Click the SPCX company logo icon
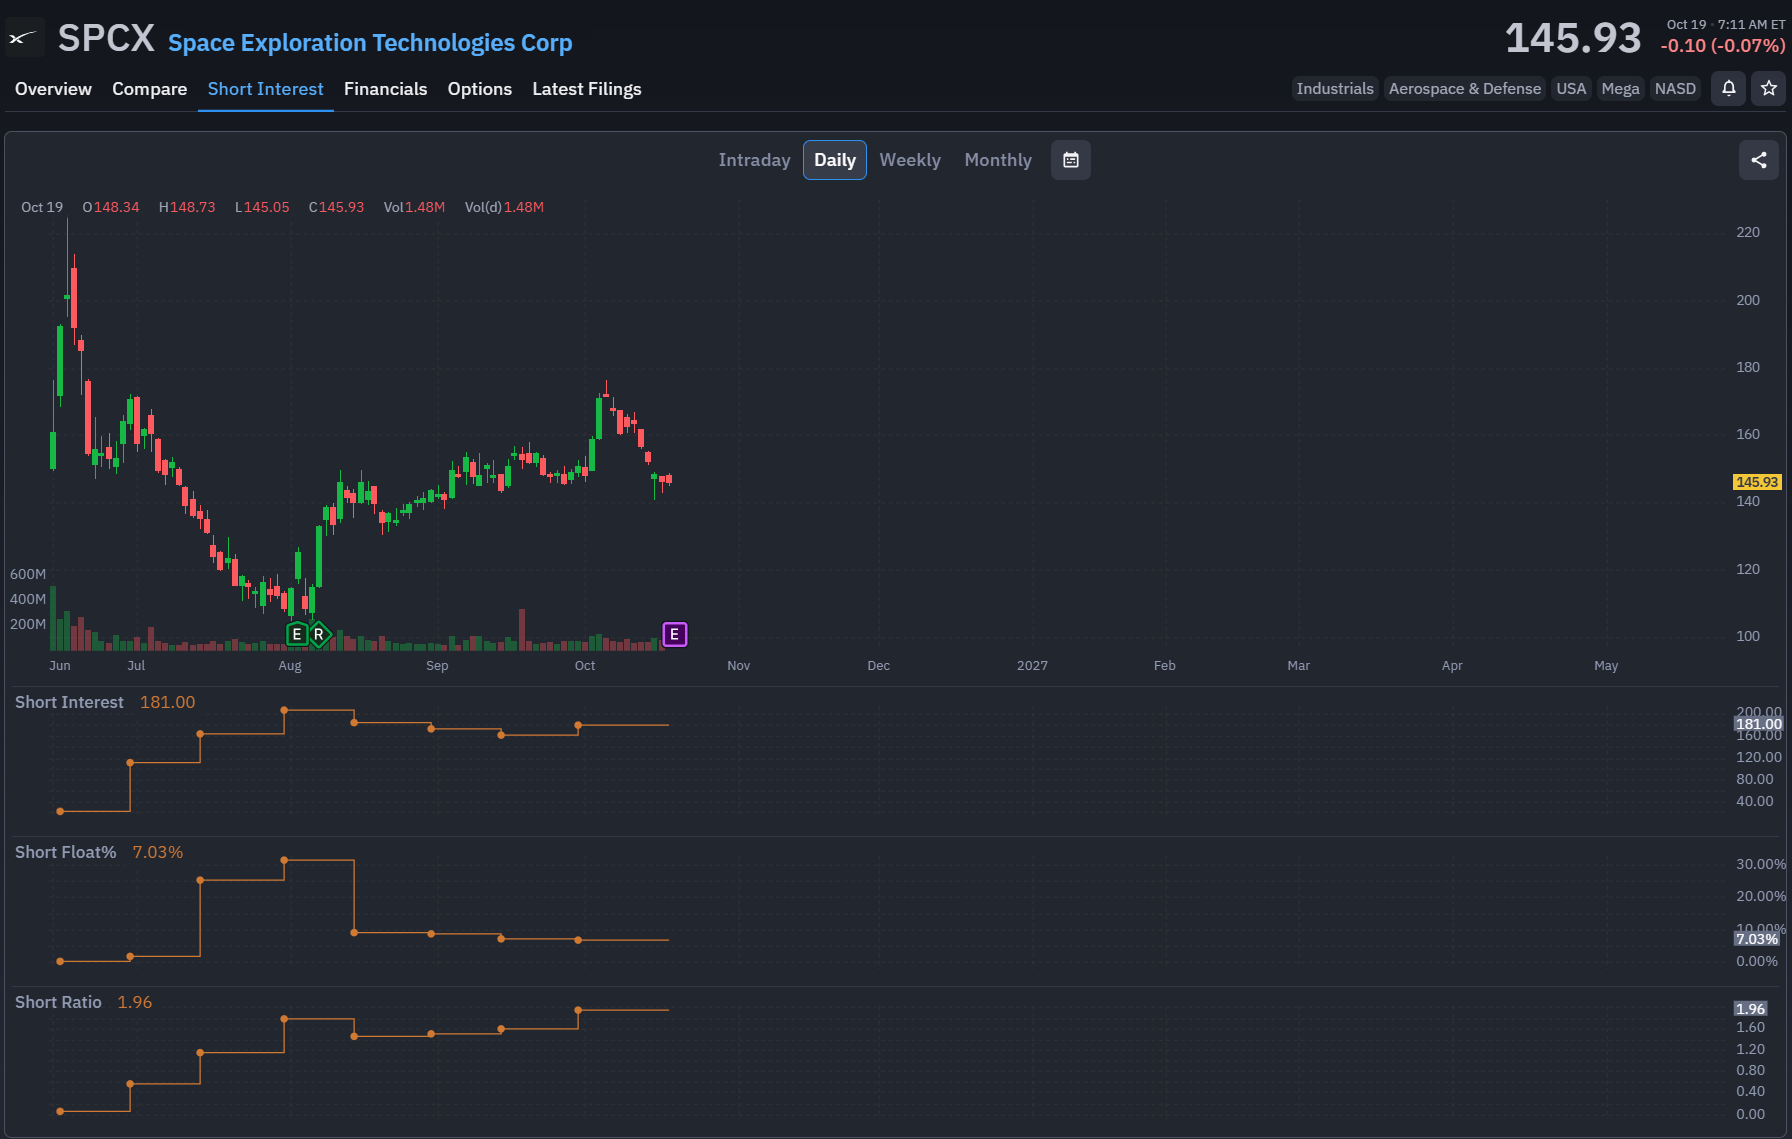 pos(23,38)
